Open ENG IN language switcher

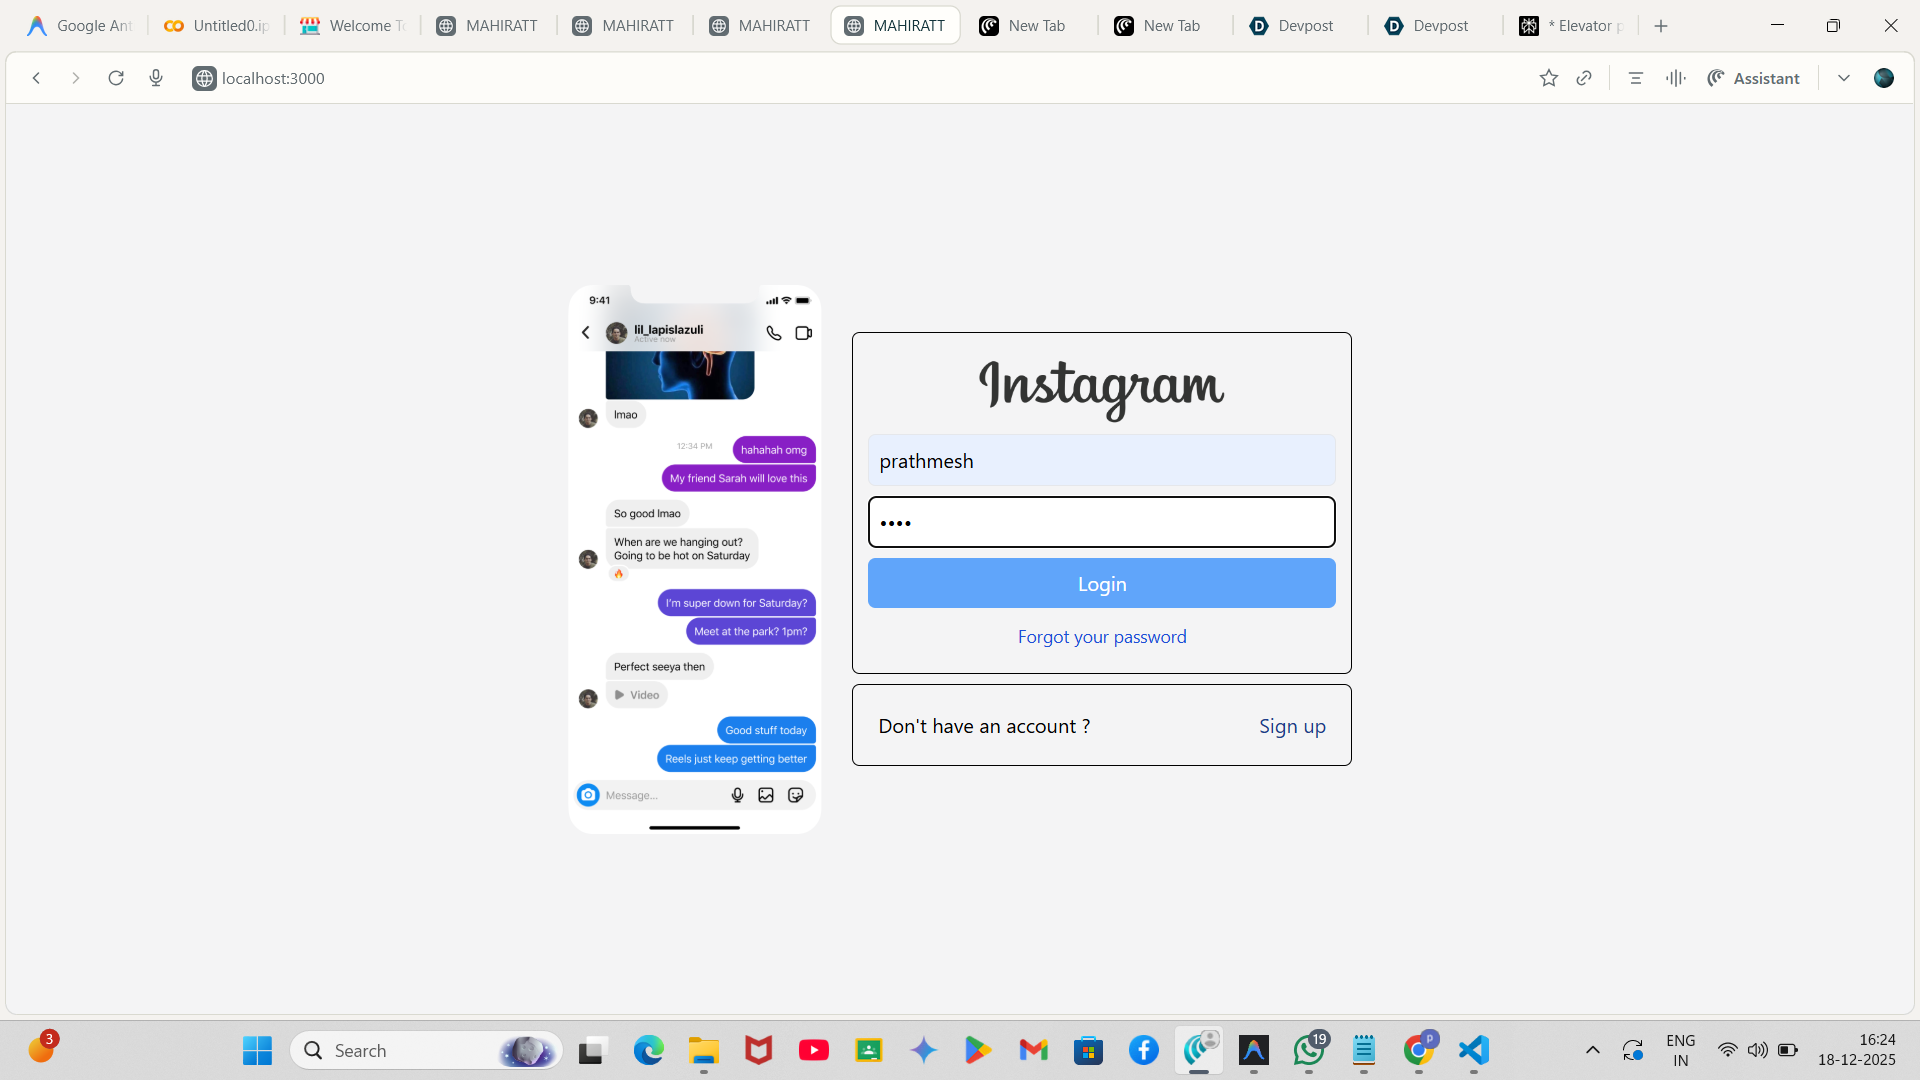tap(1680, 1050)
